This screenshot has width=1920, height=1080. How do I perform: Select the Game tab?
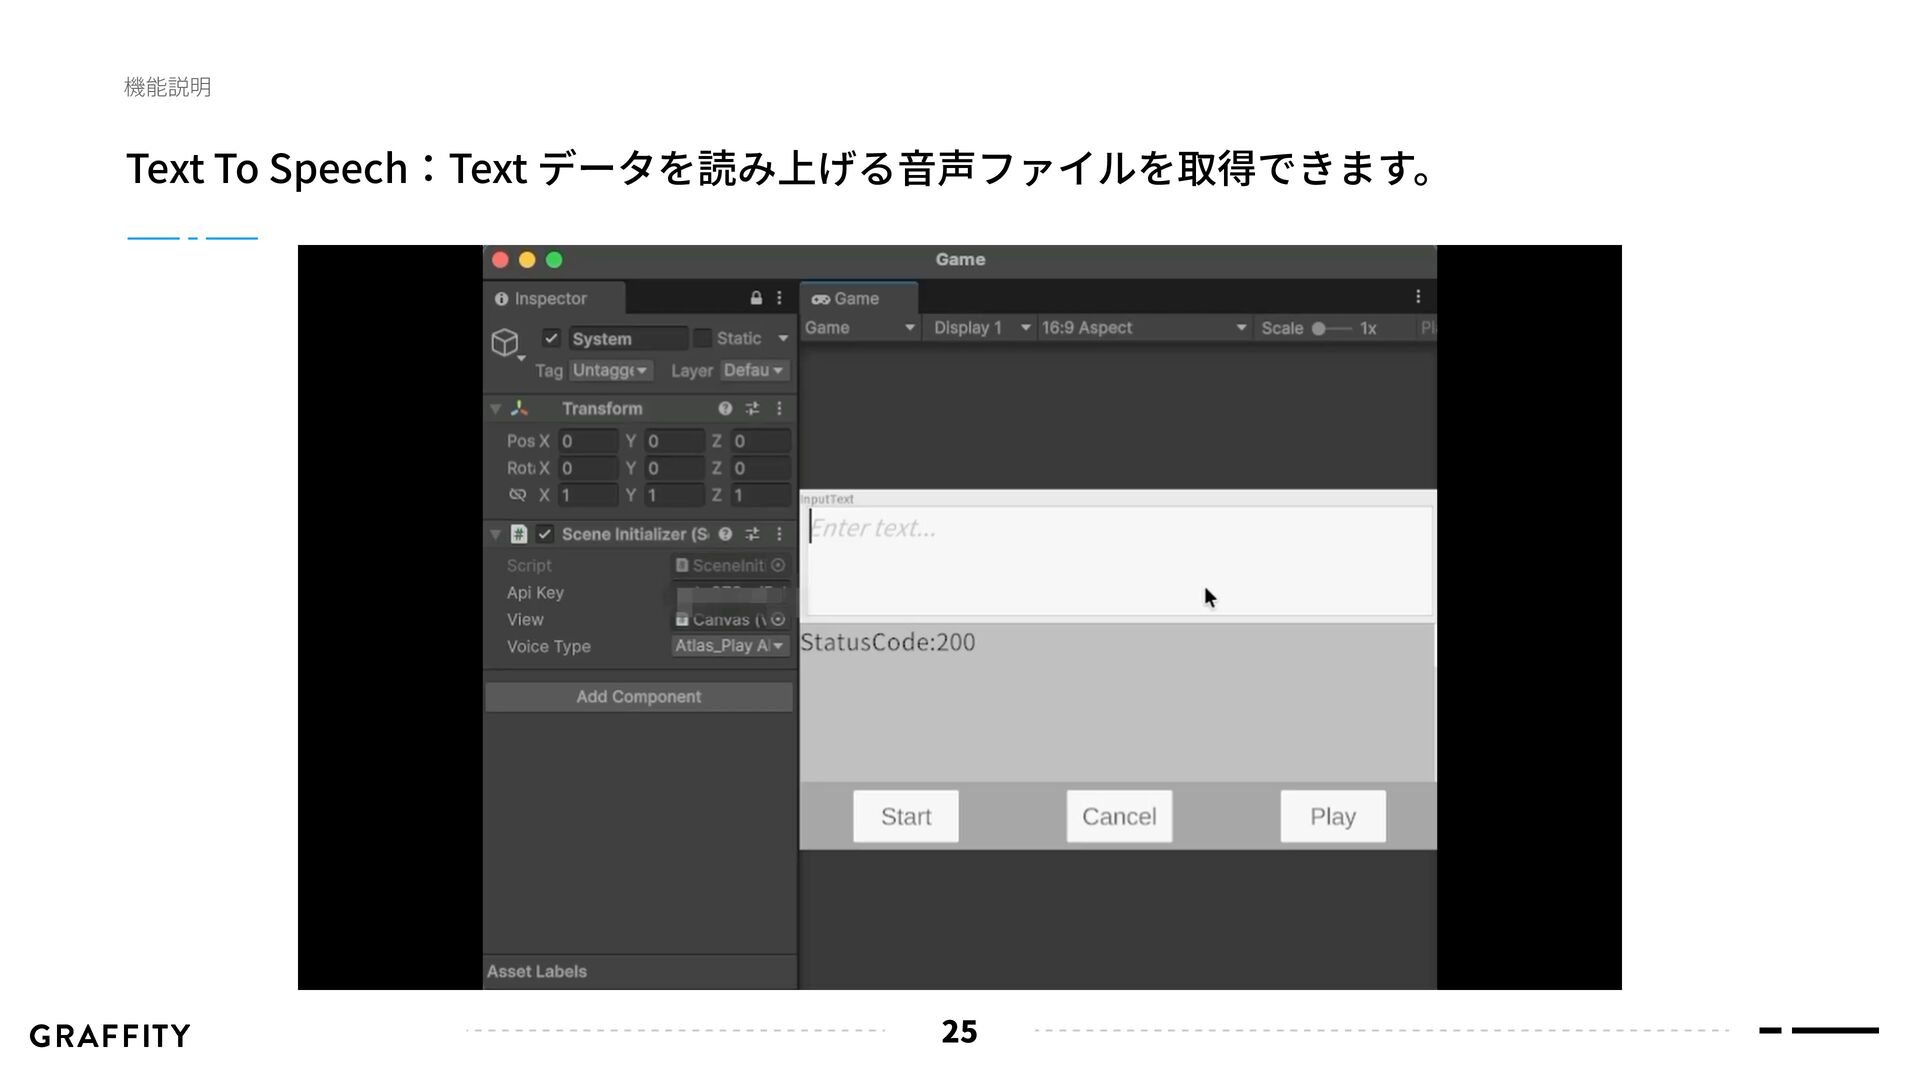pos(847,299)
